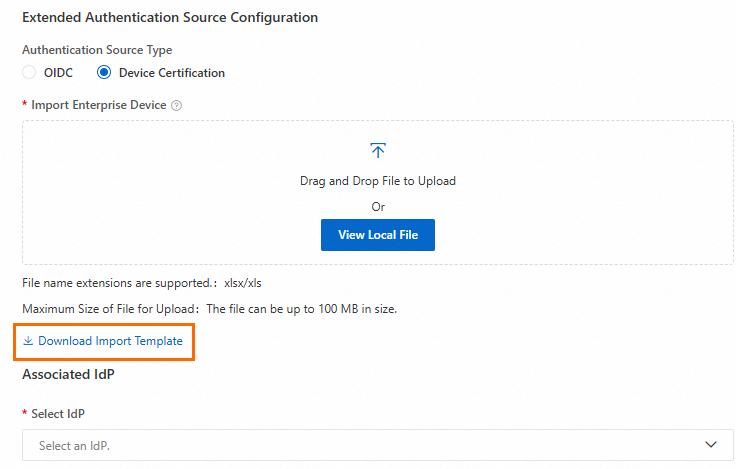Image resolution: width=736 pixels, height=469 pixels.
Task: Click the upload arrow icon in drop zone
Action: [378, 150]
